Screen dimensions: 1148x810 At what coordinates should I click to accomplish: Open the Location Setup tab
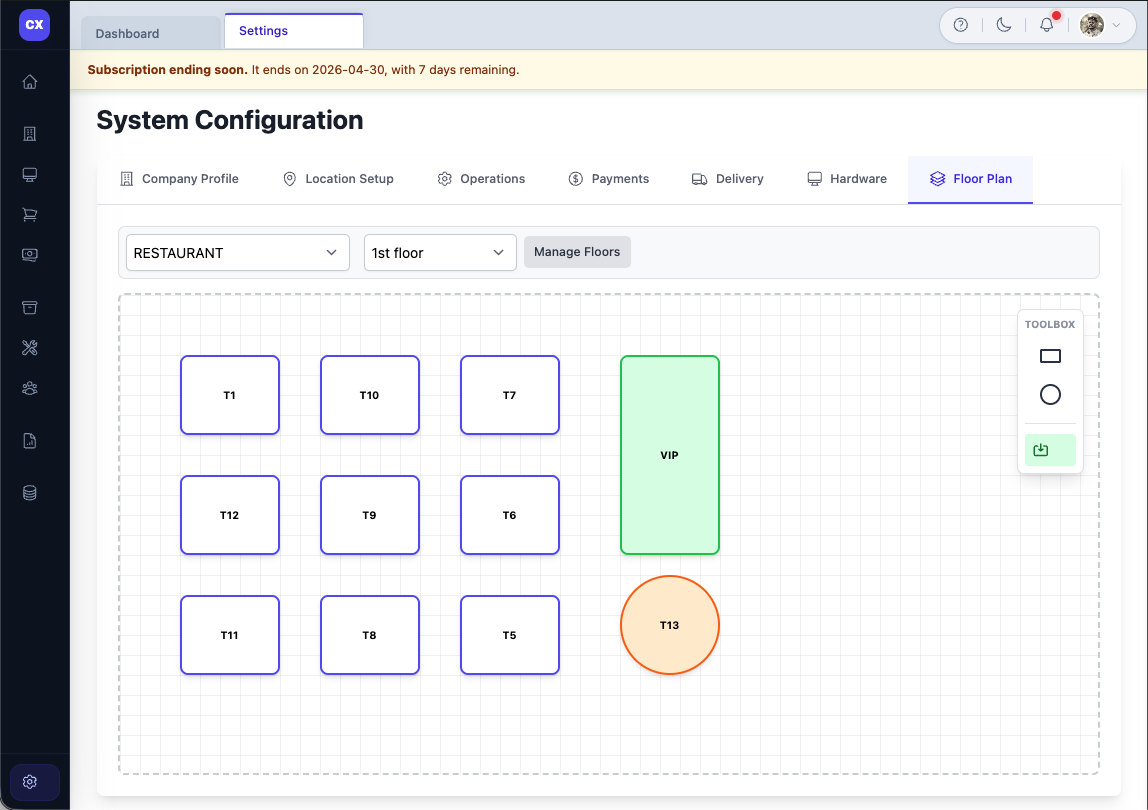(x=338, y=179)
